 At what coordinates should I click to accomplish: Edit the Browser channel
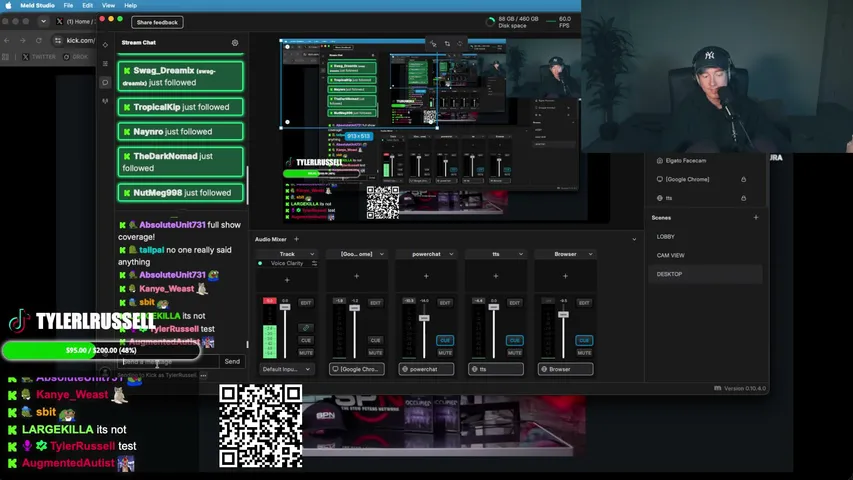pyautogui.click(x=584, y=303)
